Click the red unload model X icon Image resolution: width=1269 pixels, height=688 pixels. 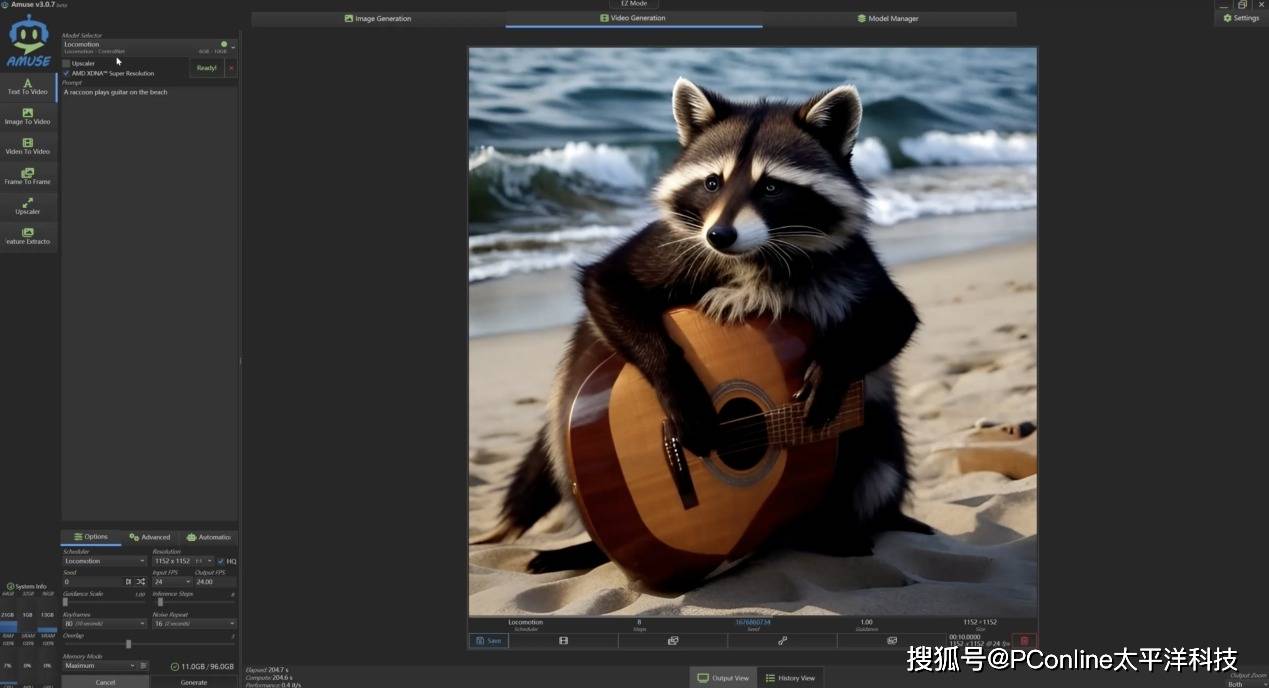[x=231, y=68]
